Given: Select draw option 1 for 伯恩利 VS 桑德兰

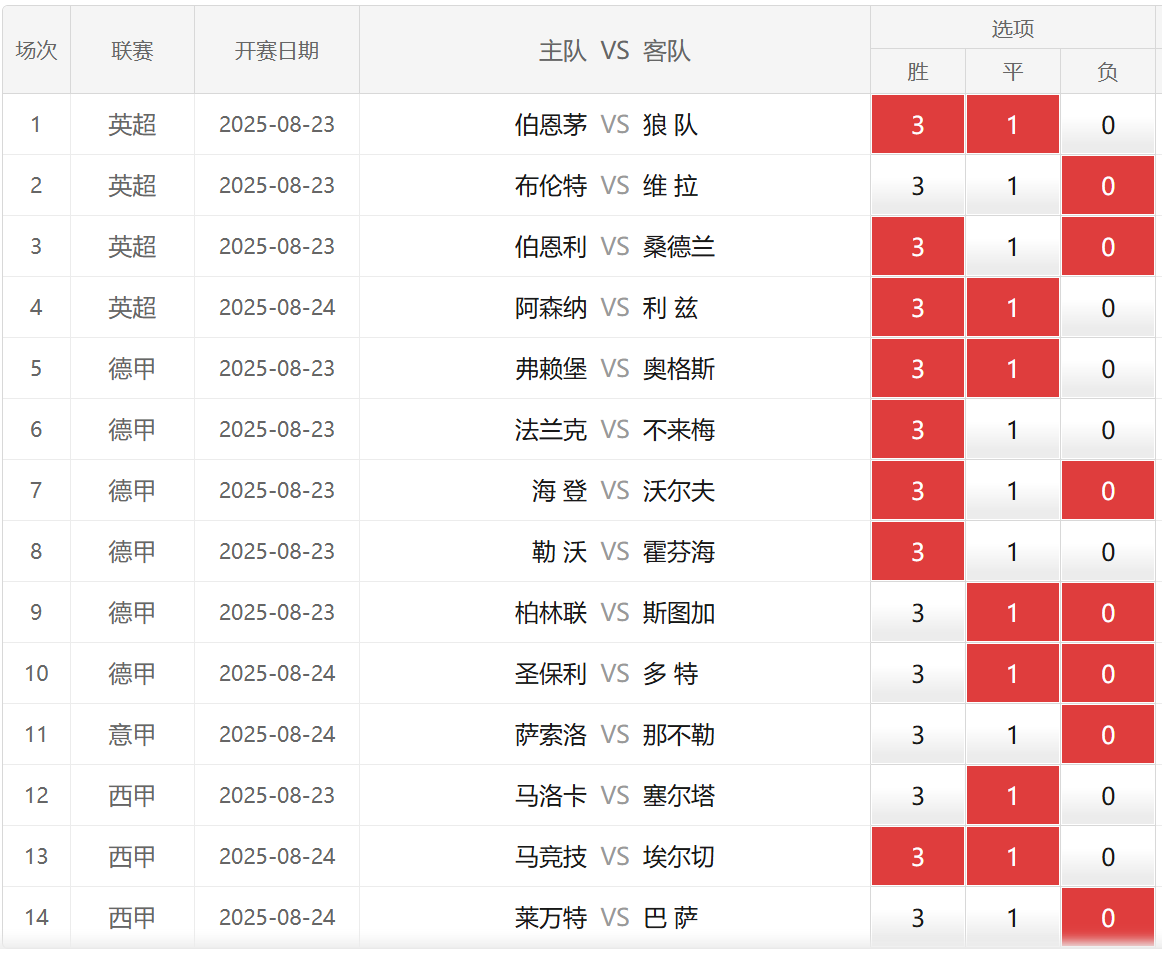Looking at the screenshot, I should [x=1012, y=246].
